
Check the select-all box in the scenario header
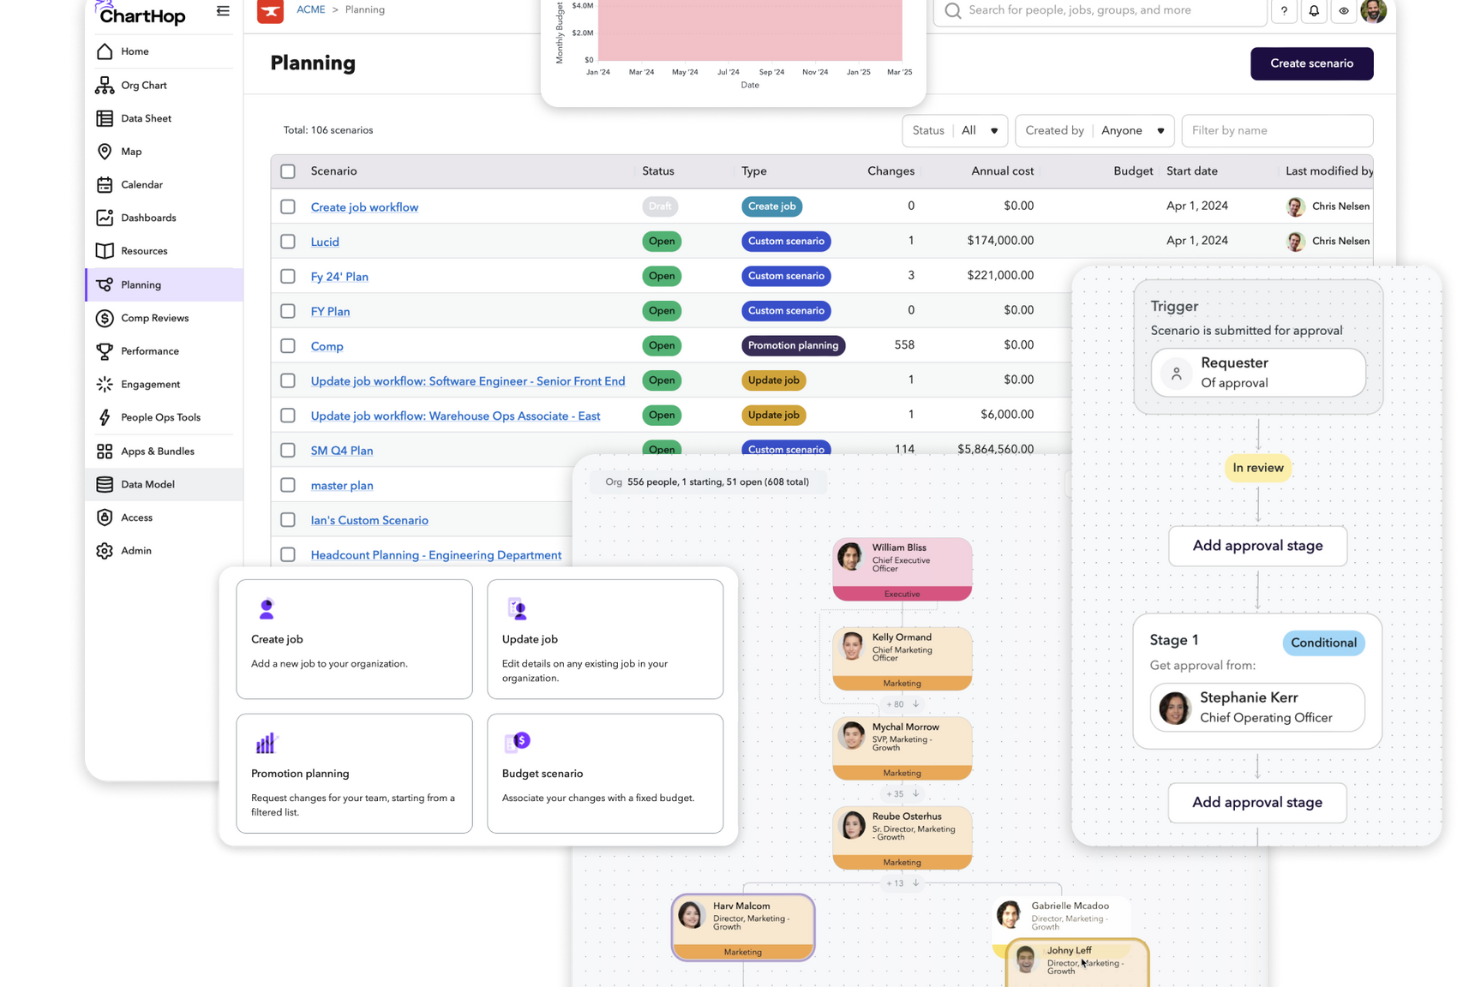pyautogui.click(x=287, y=171)
